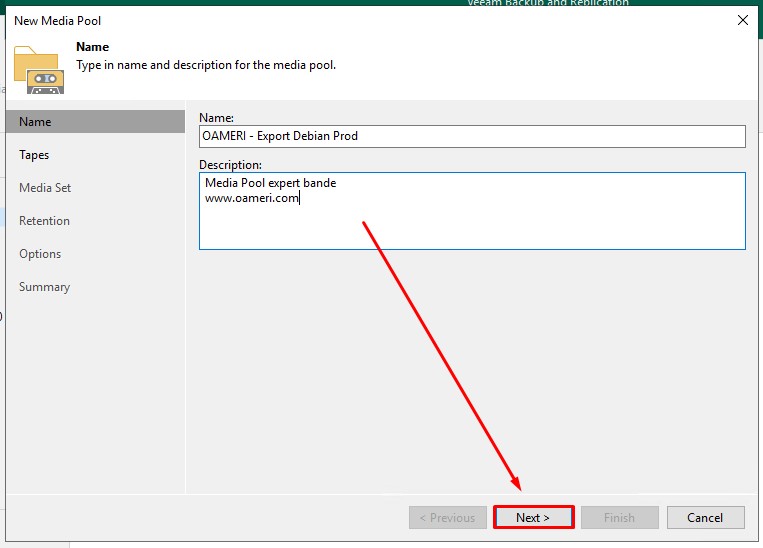Click the www.oameri.com text in Description

[252, 198]
